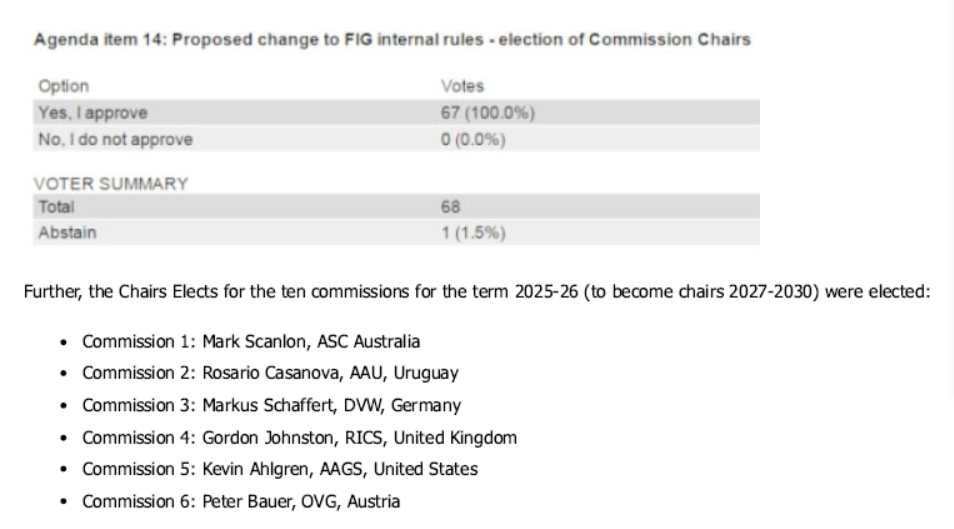Click the VOTER SUMMARY heading

(x=97, y=184)
